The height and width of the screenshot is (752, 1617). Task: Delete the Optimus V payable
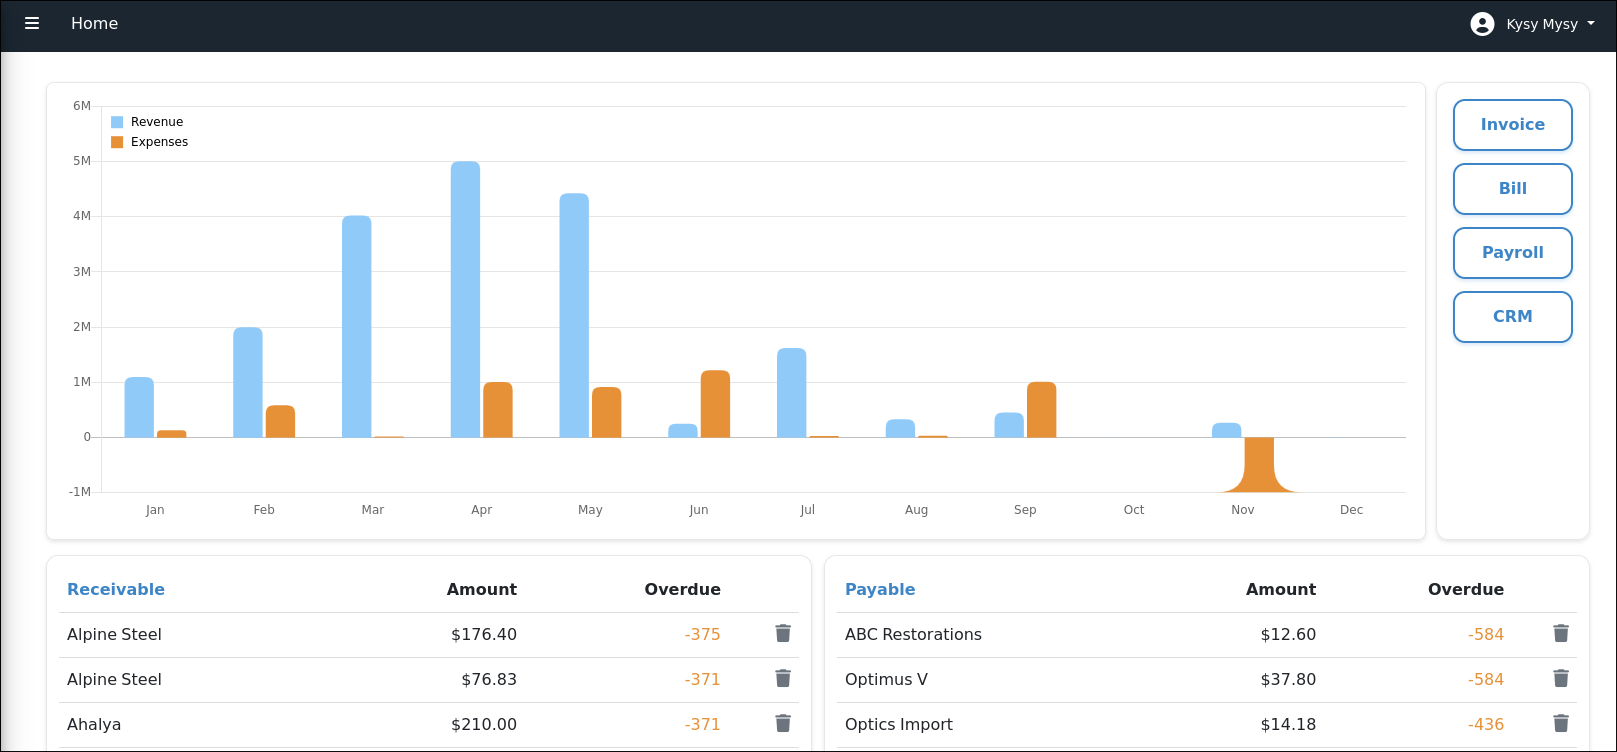1560,678
